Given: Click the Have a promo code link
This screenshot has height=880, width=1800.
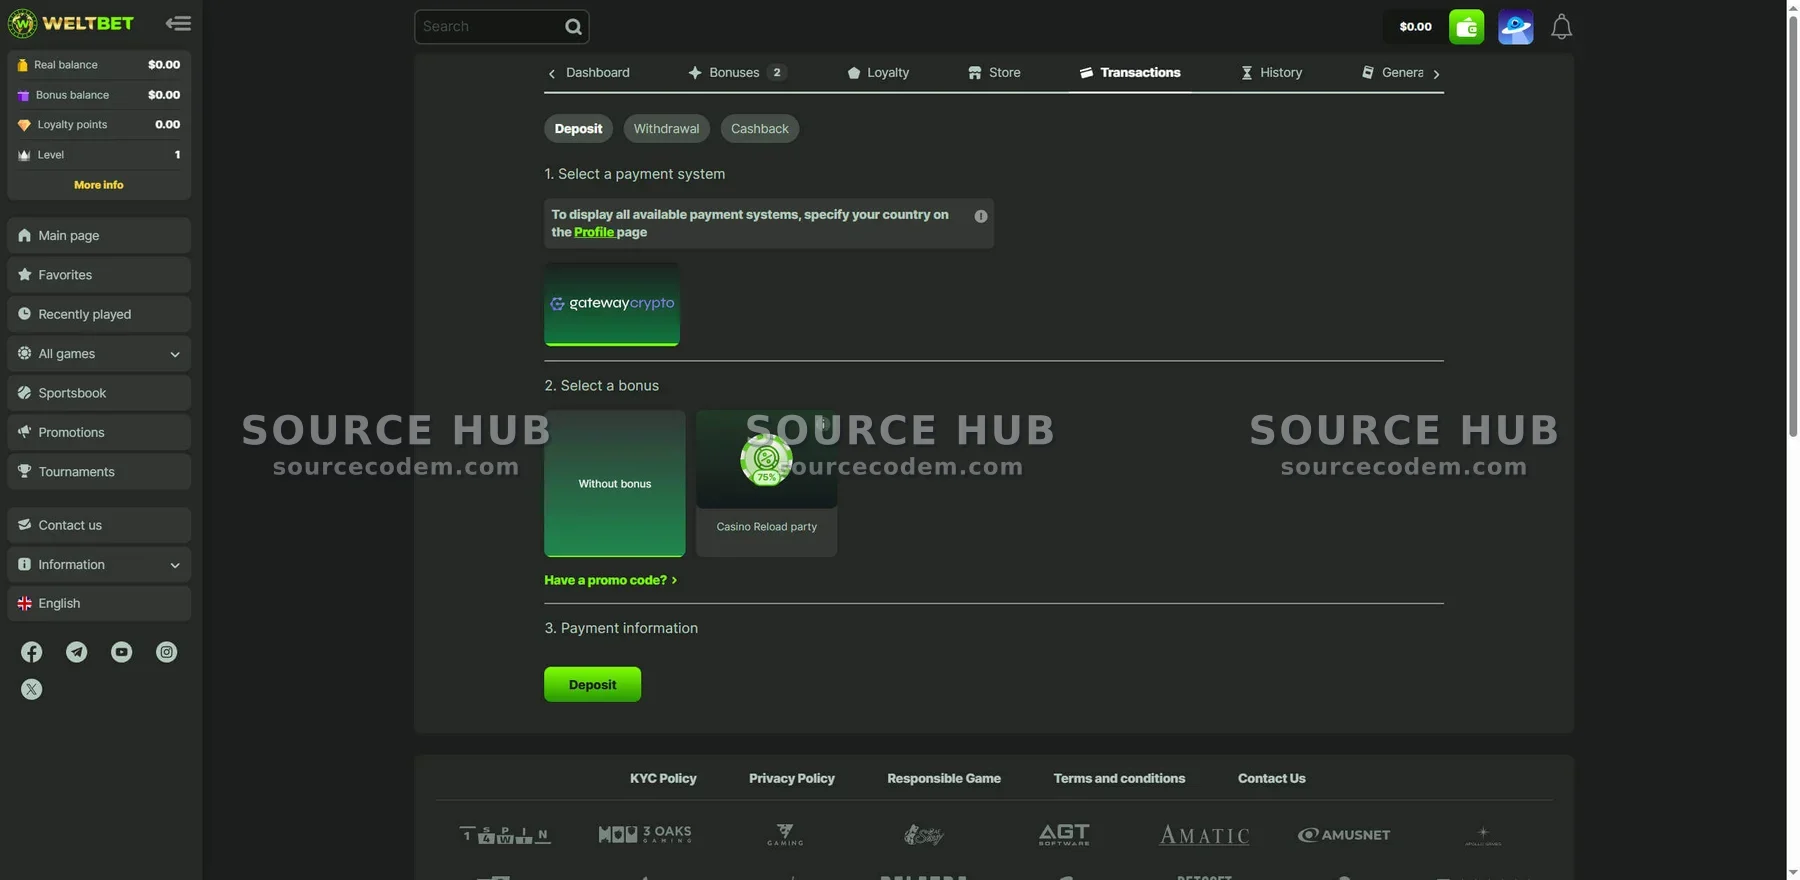Looking at the screenshot, I should (610, 580).
